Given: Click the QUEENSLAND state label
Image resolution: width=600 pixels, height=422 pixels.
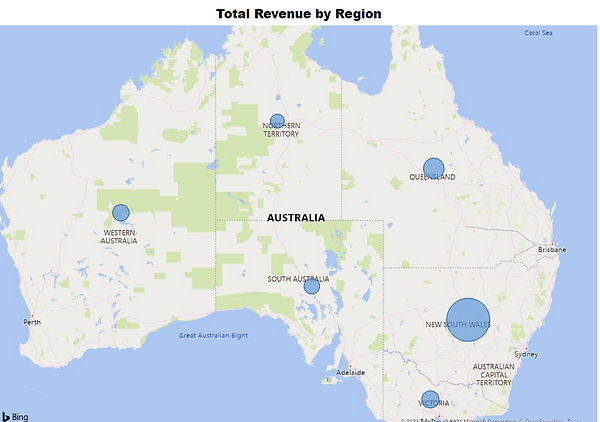Looking at the screenshot, I should tap(432, 177).
